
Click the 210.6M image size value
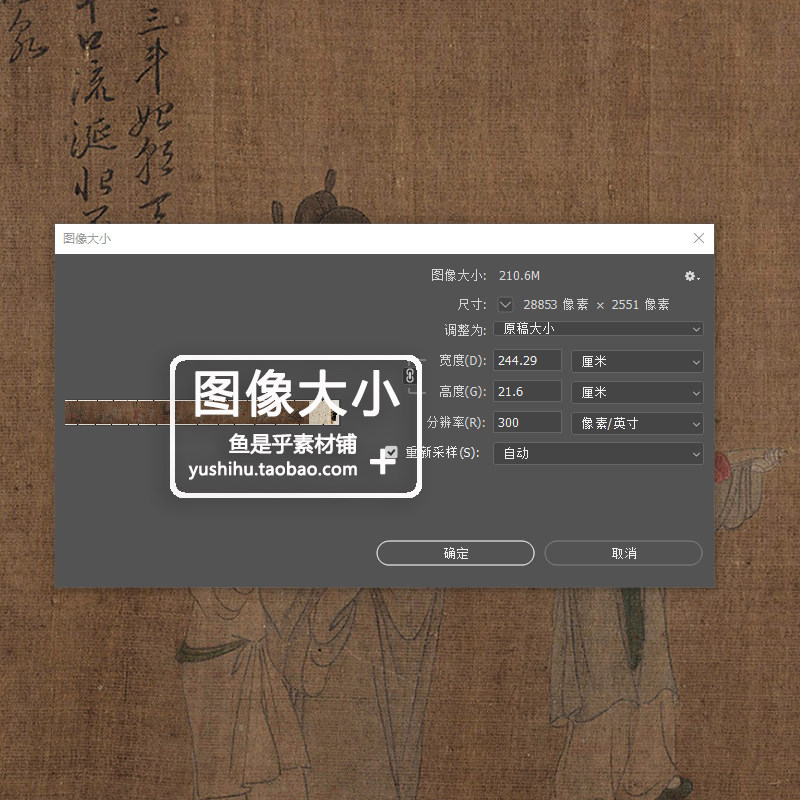click(x=519, y=276)
